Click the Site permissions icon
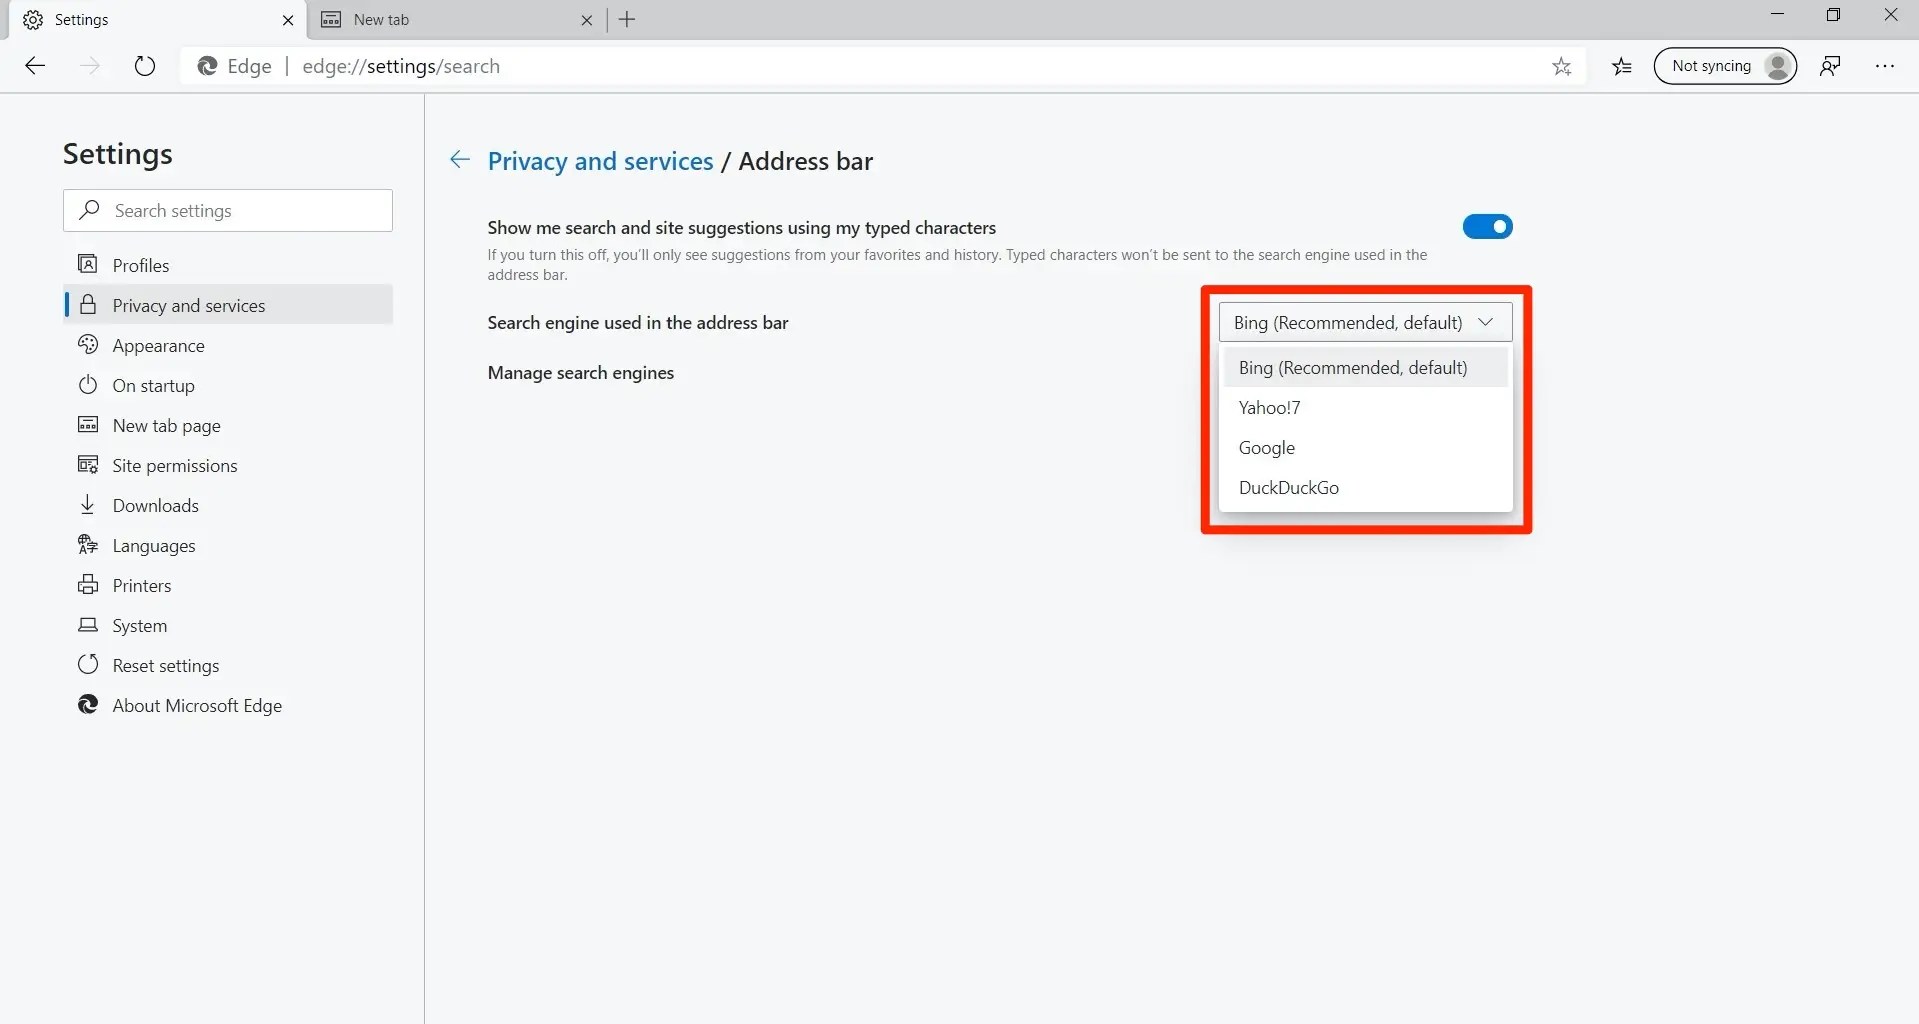The width and height of the screenshot is (1919, 1024). click(x=88, y=464)
